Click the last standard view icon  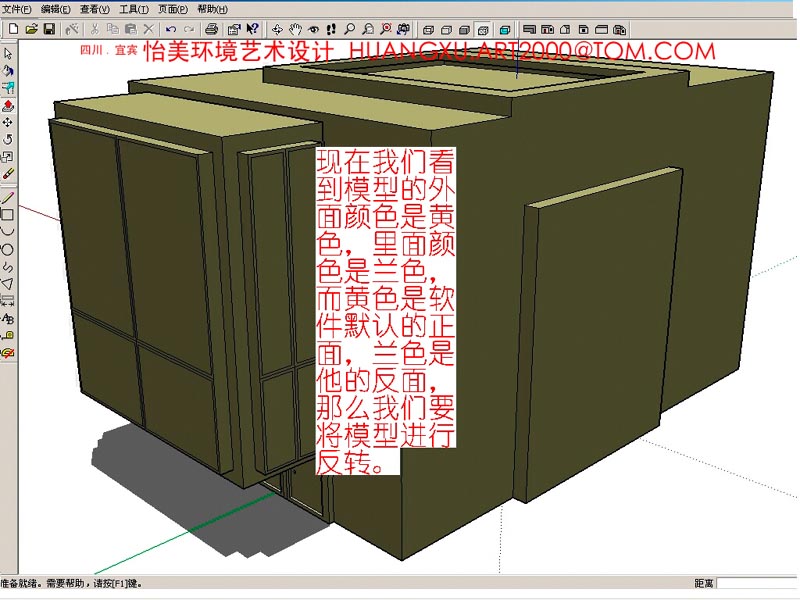point(619,30)
